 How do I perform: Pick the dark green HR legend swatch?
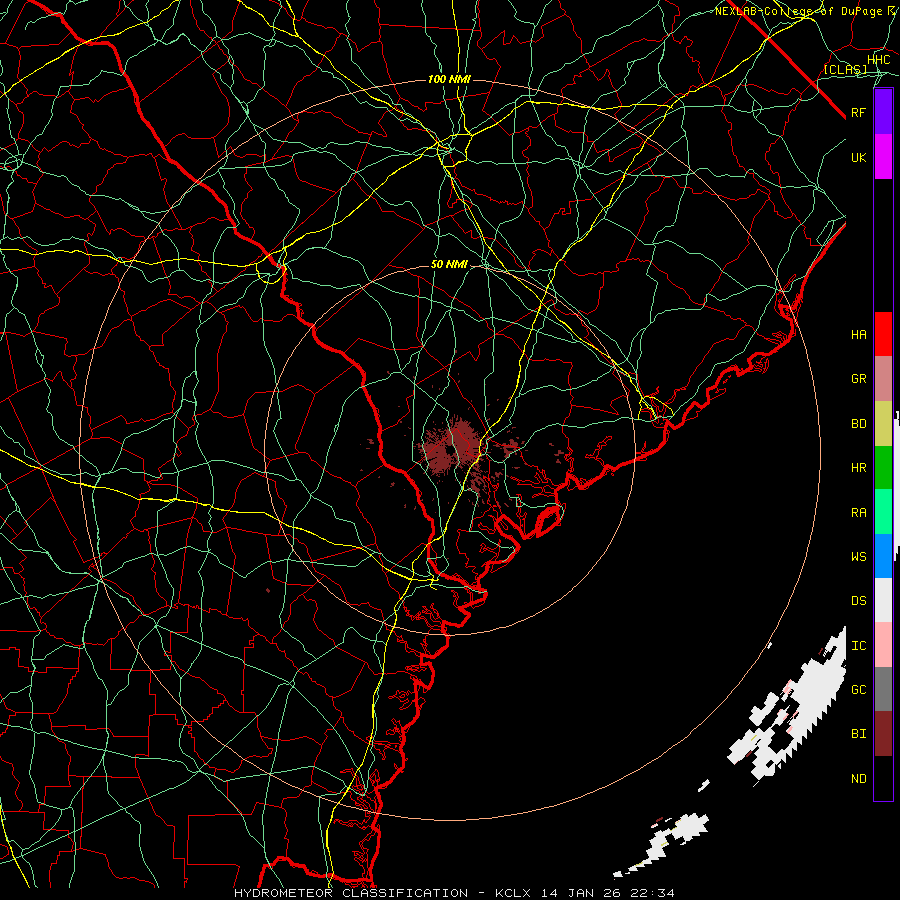(x=883, y=467)
